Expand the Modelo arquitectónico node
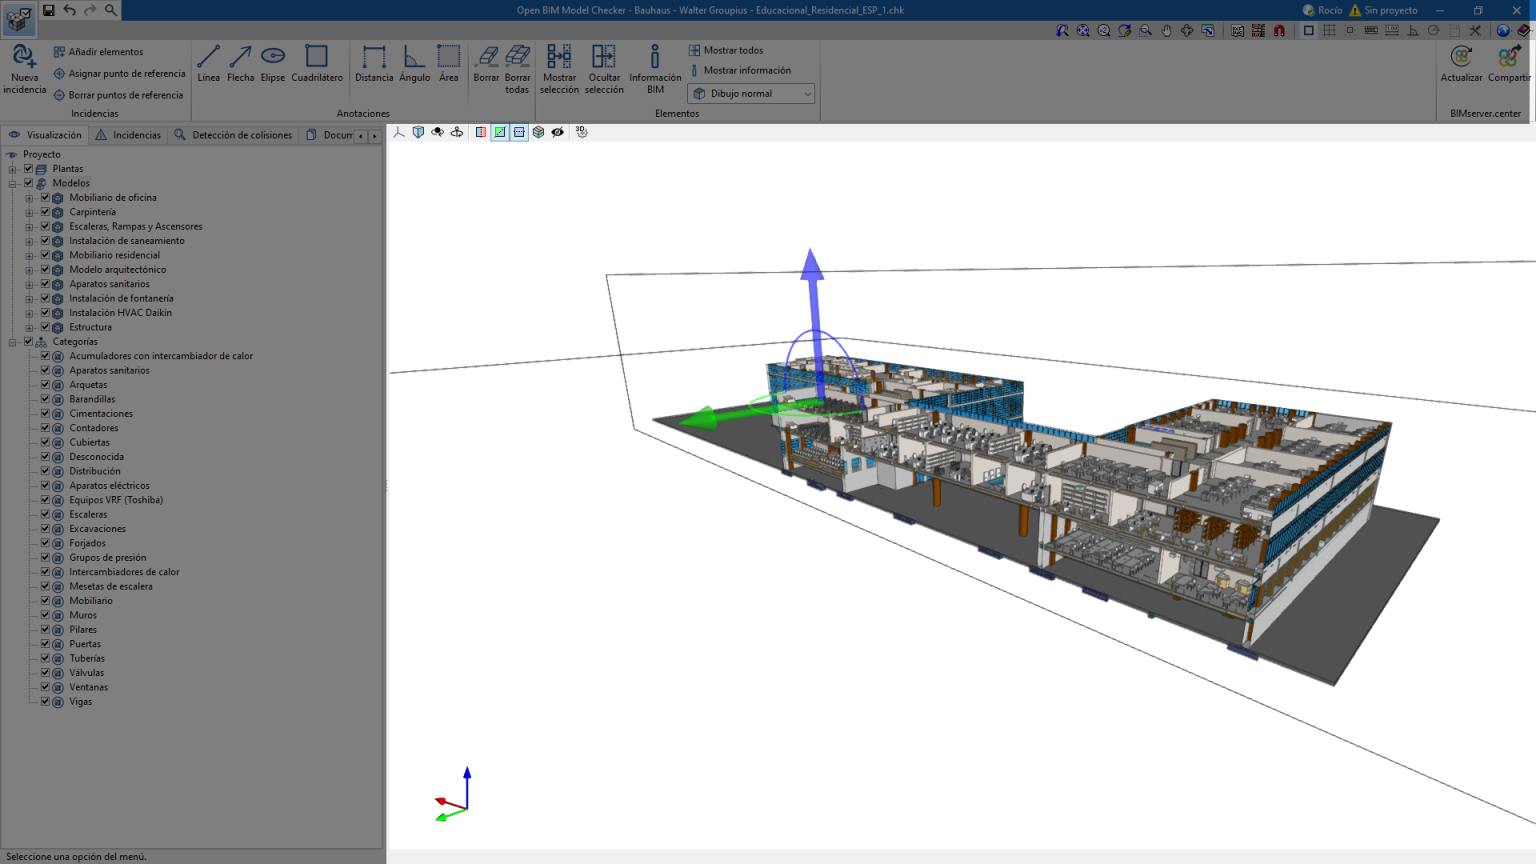The width and height of the screenshot is (1536, 864). tap(29, 270)
